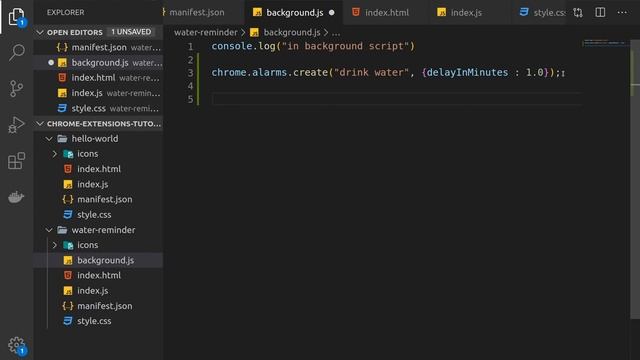Collapse the water-reminder folder
This screenshot has height=360, width=640.
click(49, 230)
